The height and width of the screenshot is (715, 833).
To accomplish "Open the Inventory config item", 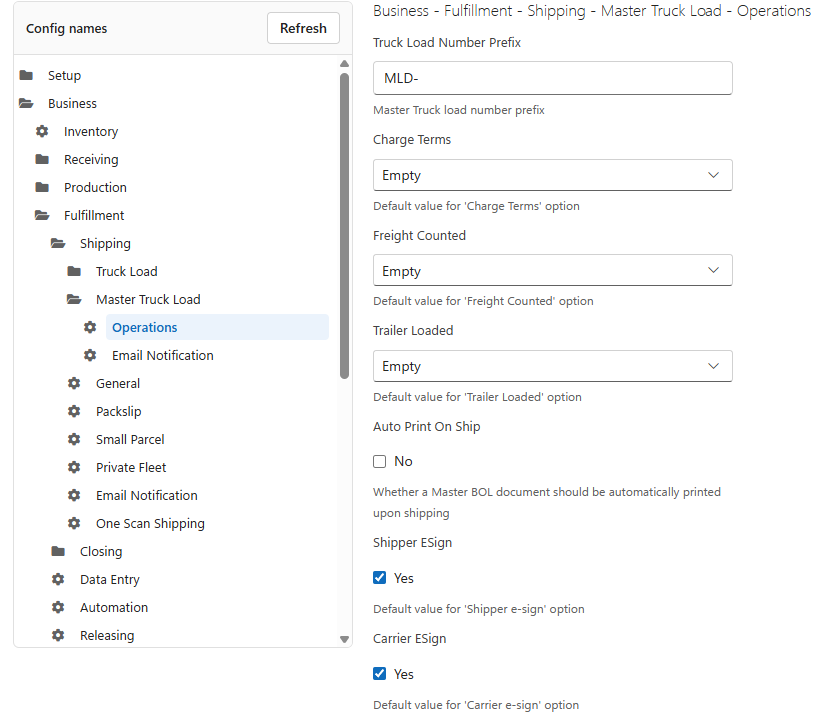I will click(x=91, y=131).
